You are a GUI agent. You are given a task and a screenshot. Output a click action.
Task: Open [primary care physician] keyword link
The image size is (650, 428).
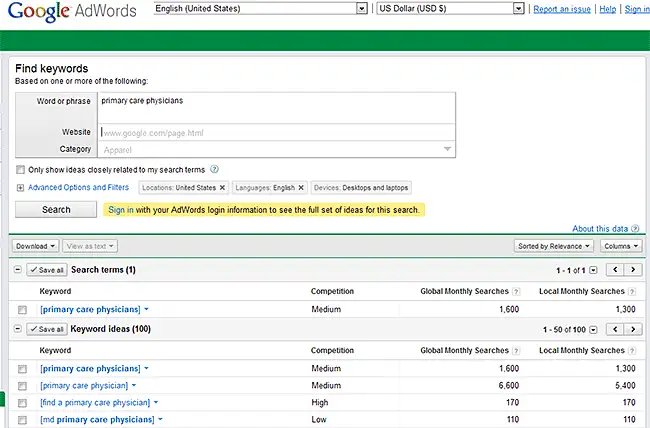coord(84,386)
